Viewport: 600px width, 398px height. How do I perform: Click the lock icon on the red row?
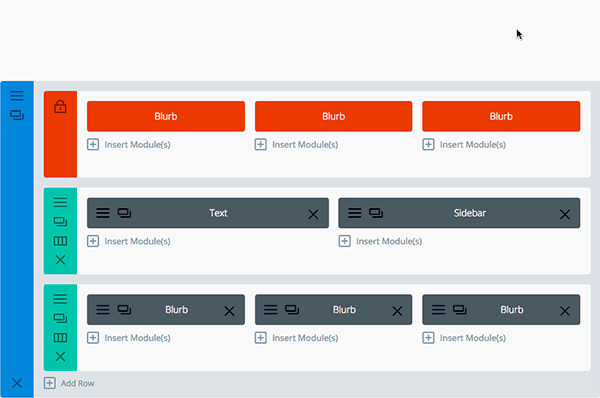[x=60, y=107]
